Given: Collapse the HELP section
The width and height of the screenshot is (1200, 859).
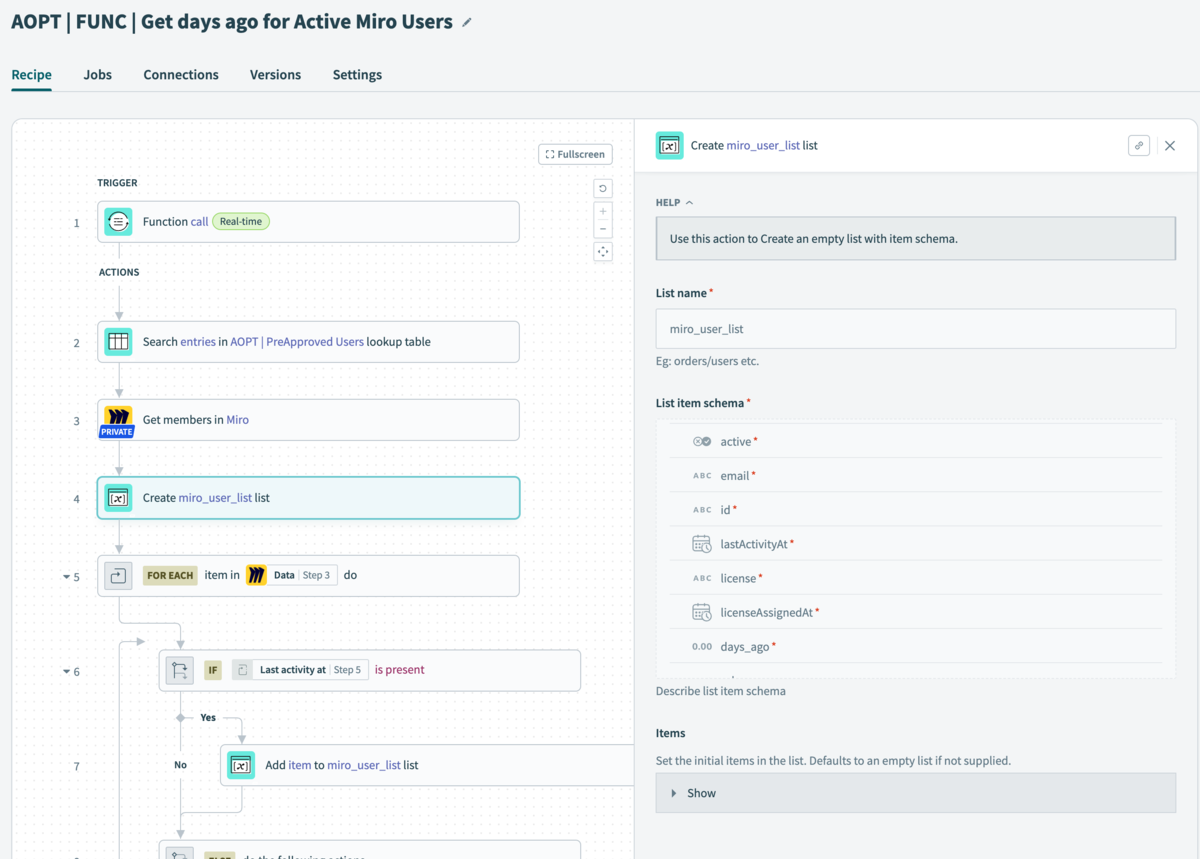Looking at the screenshot, I should coord(675,202).
